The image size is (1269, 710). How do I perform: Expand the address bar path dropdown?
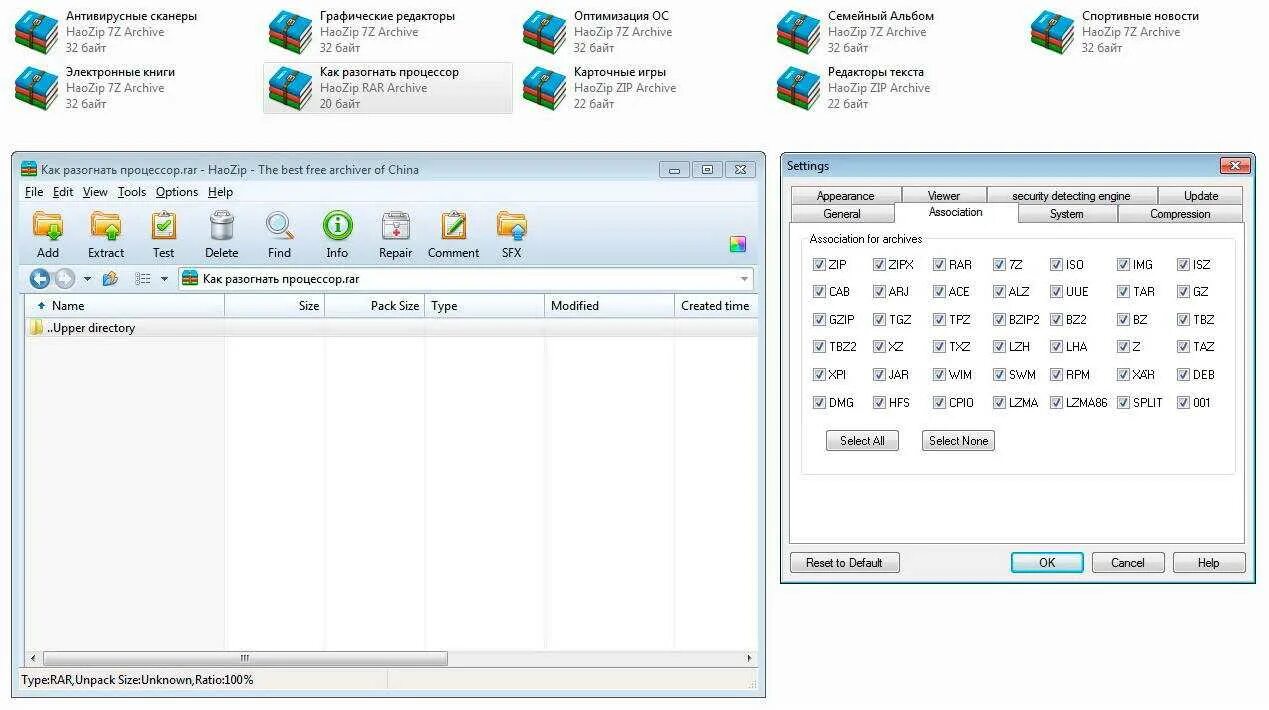[744, 279]
